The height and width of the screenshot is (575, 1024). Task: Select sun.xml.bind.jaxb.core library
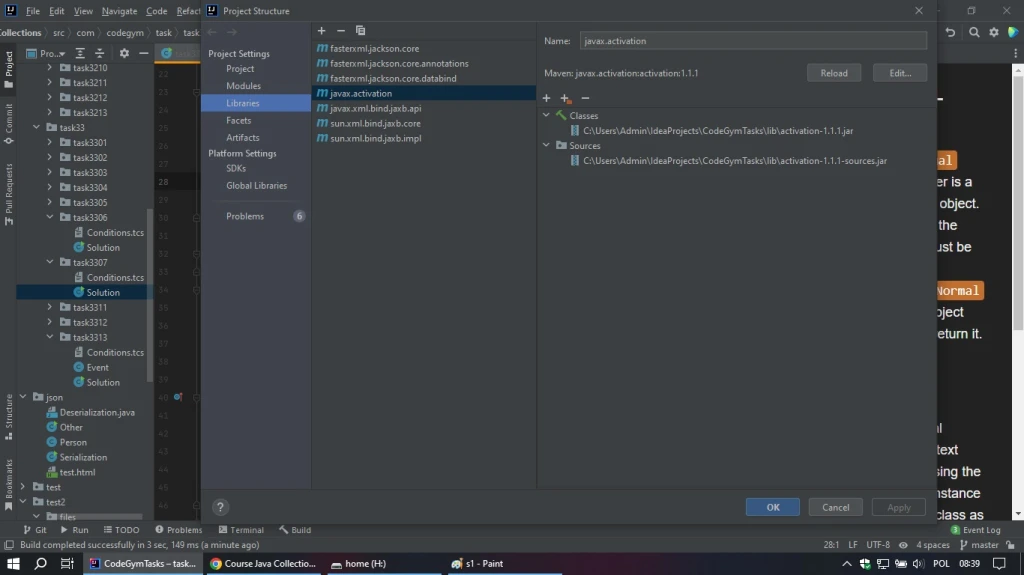tap(375, 123)
